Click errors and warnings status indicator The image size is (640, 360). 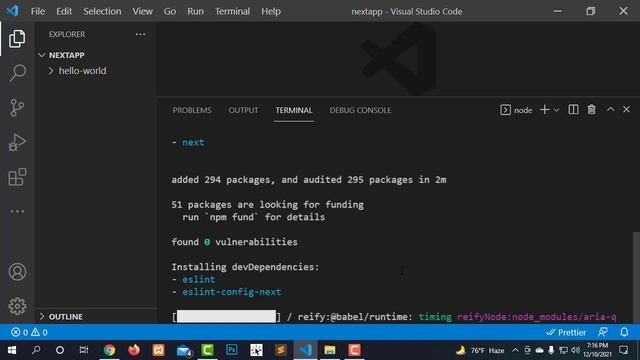click(29, 332)
